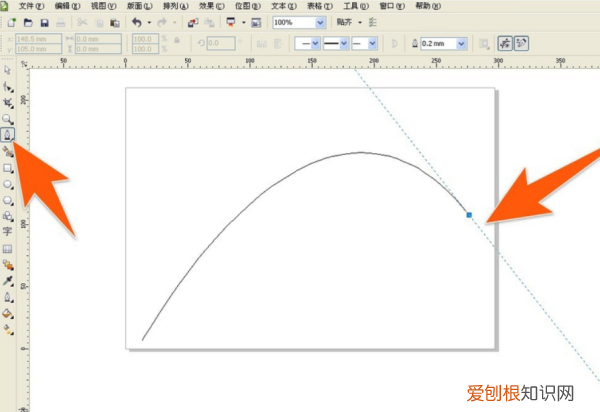
Task: Select the Rectangle tool
Action: (8, 168)
